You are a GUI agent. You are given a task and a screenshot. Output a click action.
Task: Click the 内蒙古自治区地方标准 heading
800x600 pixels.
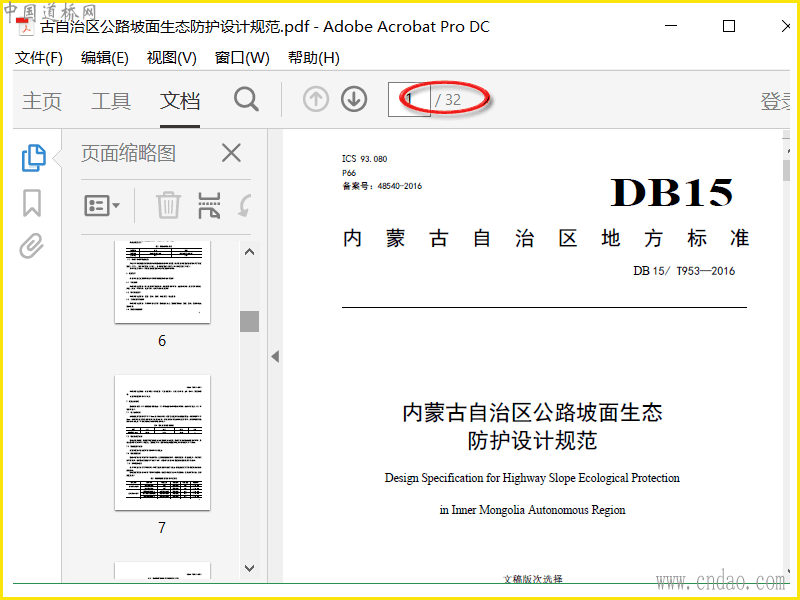(546, 238)
